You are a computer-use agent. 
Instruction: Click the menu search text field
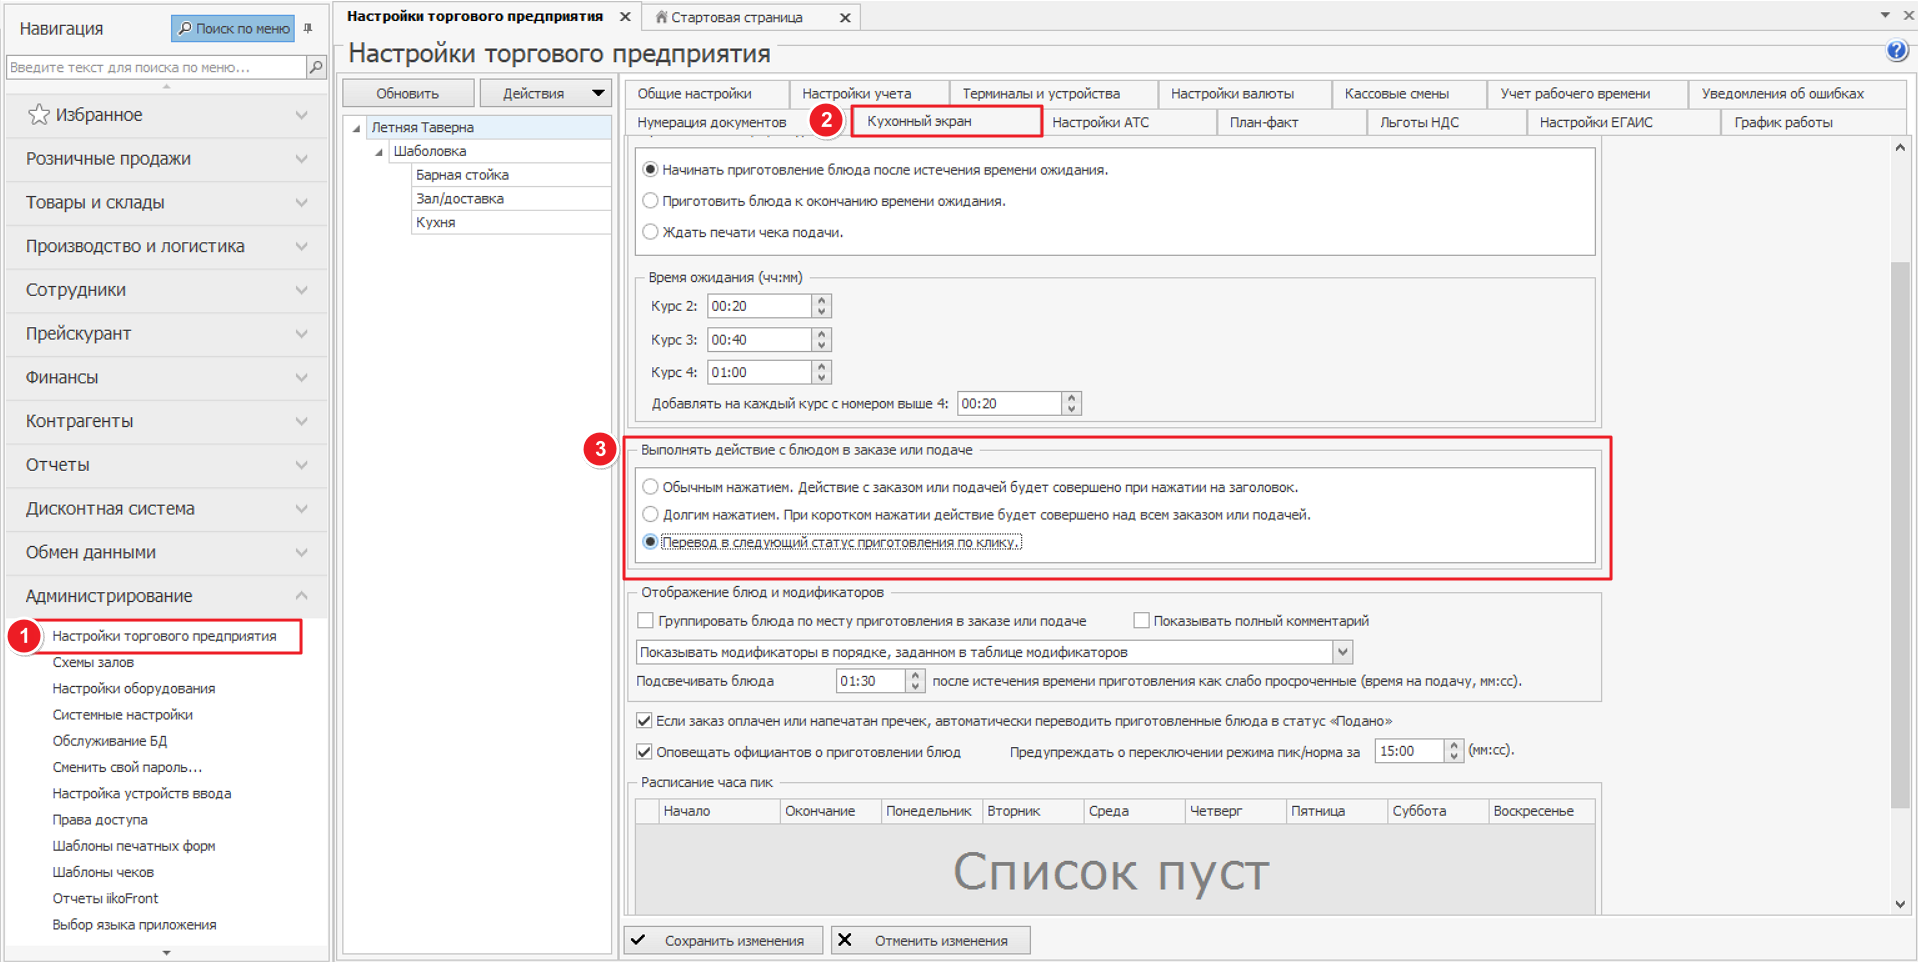point(156,67)
